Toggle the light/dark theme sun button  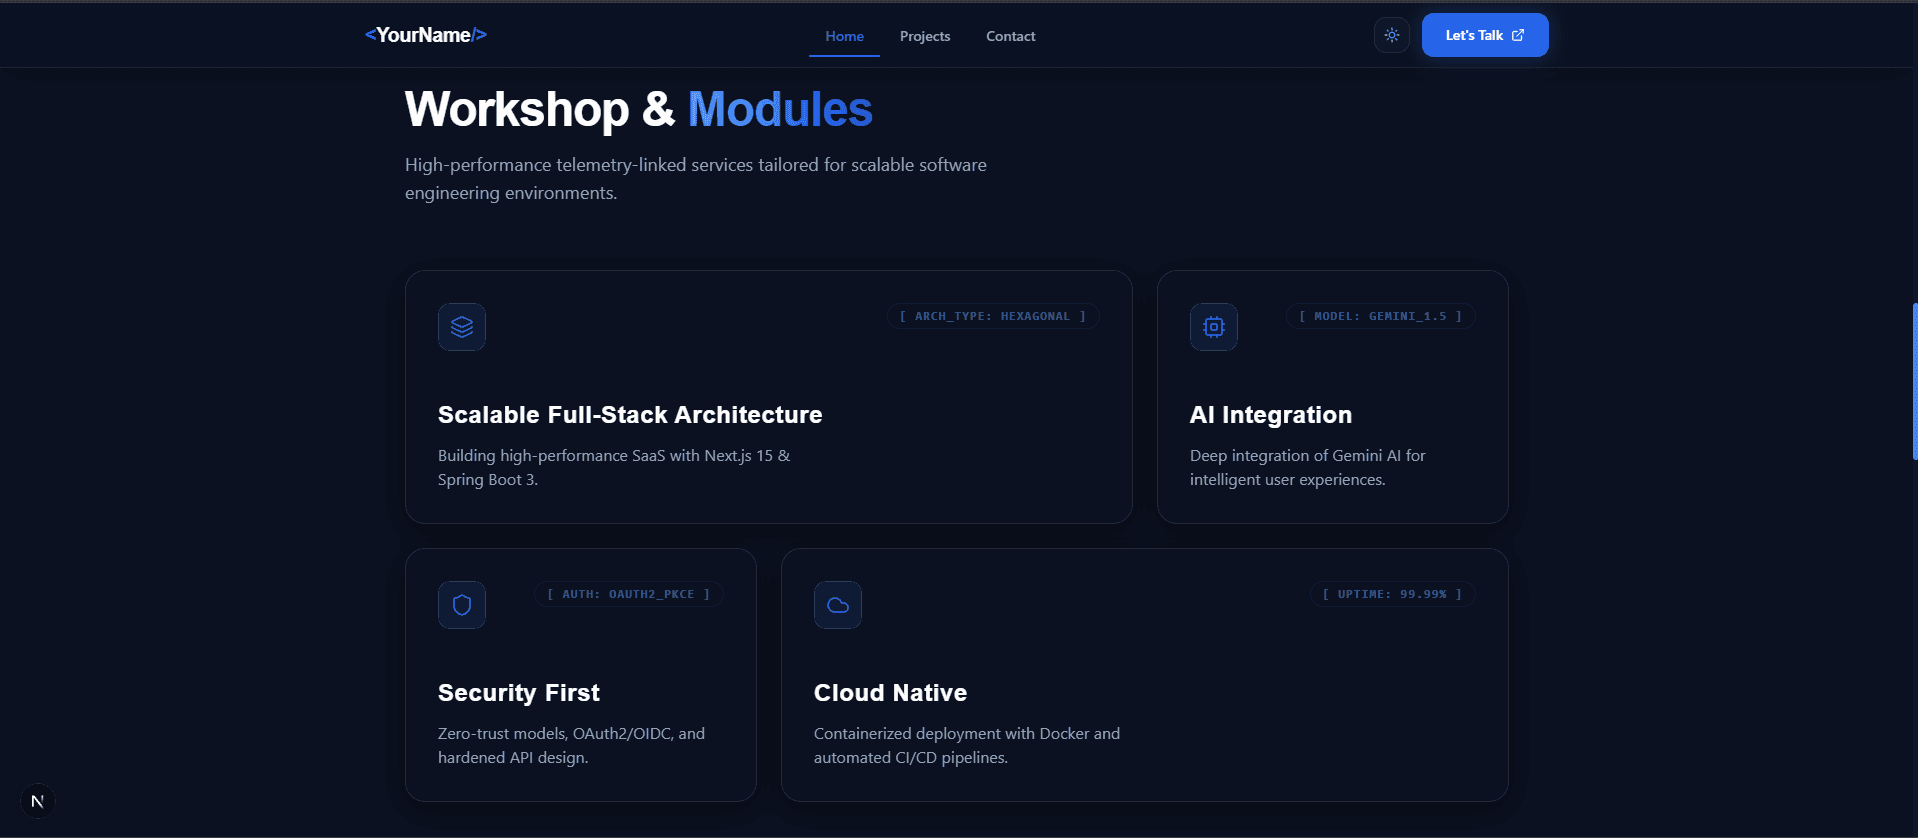[x=1391, y=35]
